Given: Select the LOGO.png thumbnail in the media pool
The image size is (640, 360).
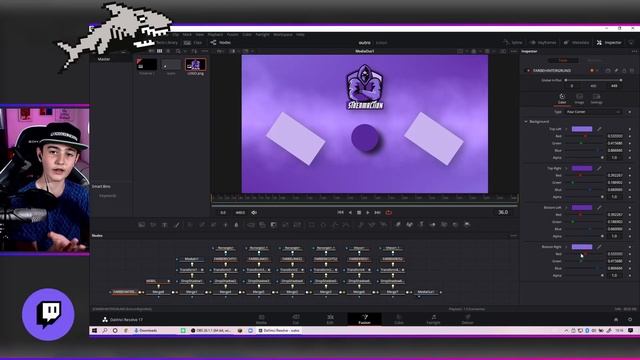Looking at the screenshot, I should pos(196,65).
